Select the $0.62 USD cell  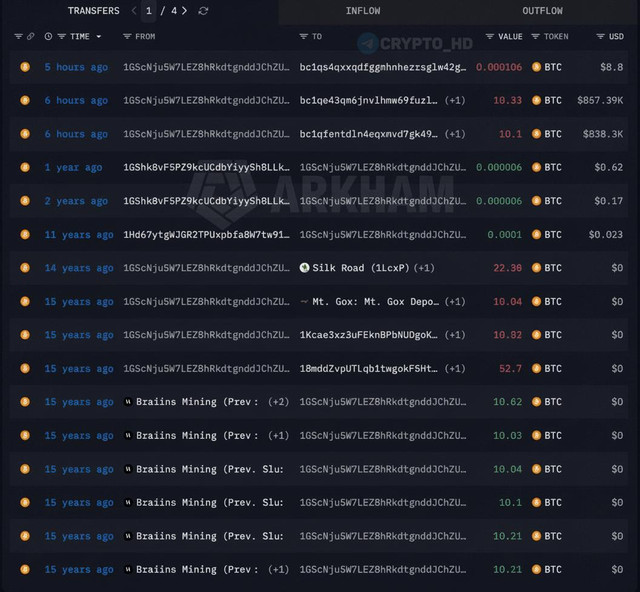pyautogui.click(x=609, y=167)
